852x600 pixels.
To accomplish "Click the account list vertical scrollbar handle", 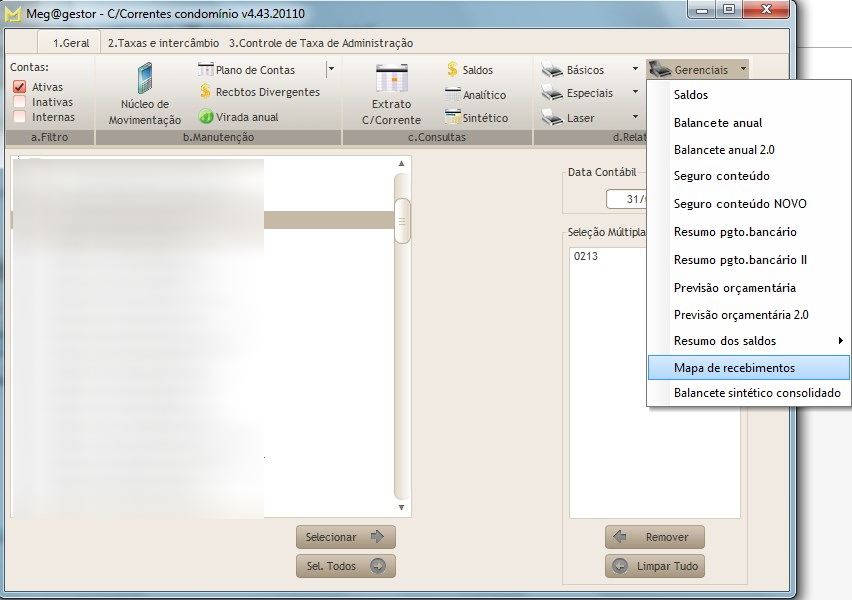I will click(402, 221).
